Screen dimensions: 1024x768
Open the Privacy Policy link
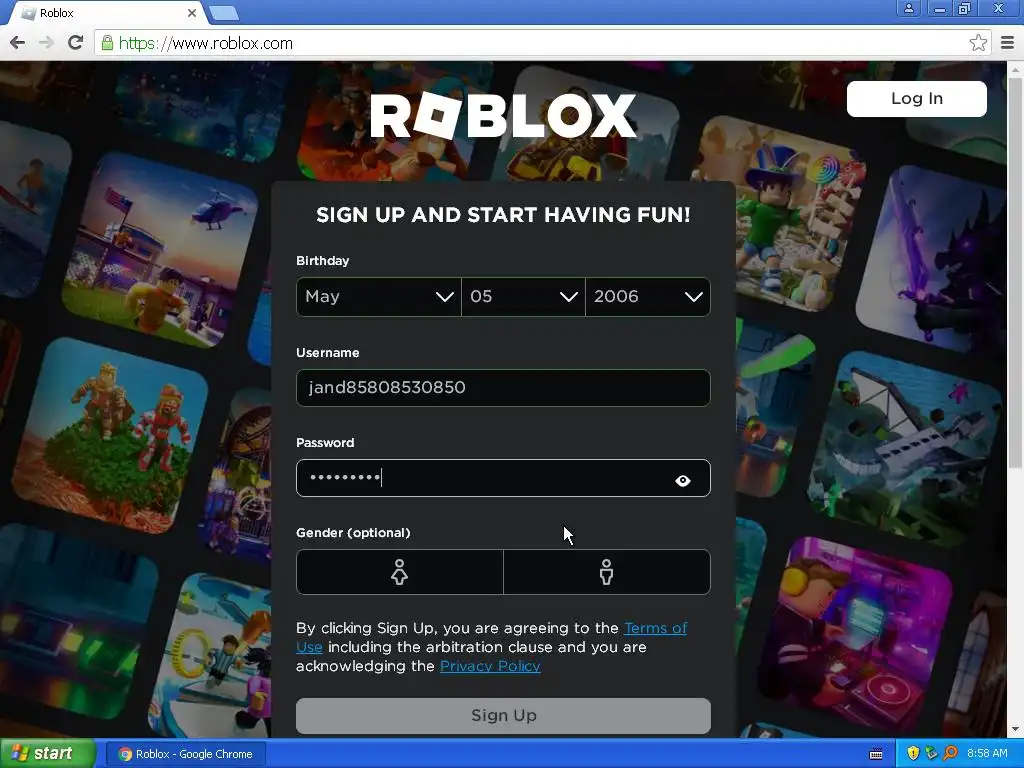click(x=490, y=666)
